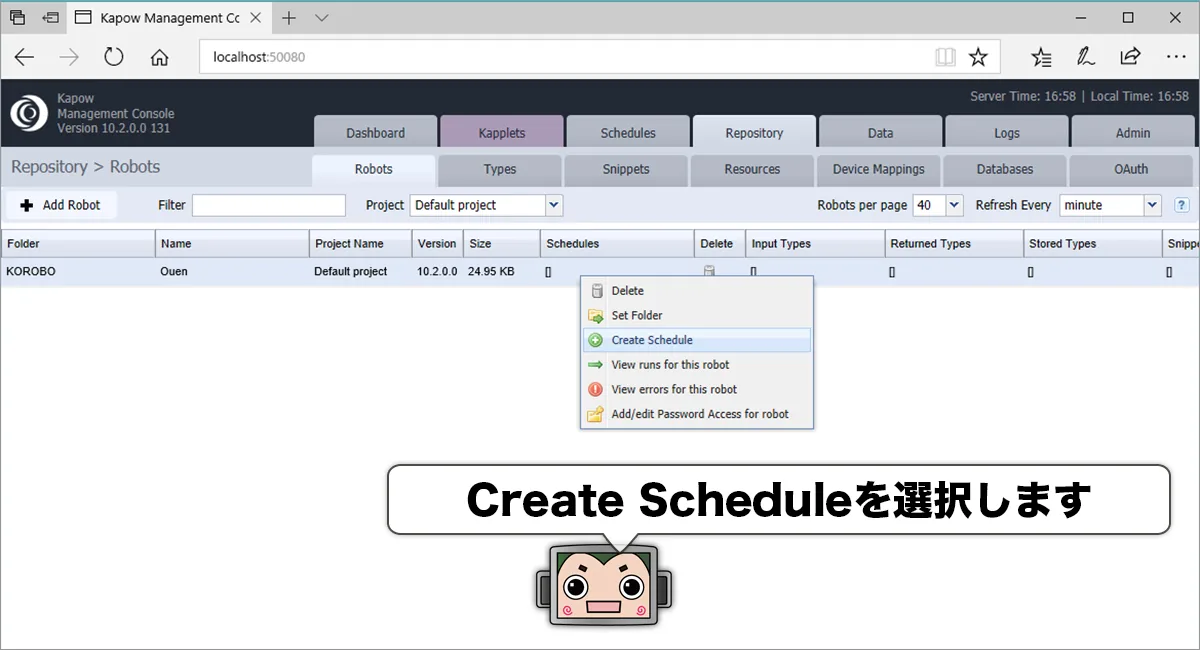Viewport: 1200px width, 650px height.
Task: Open the OAuth sub-tab
Action: click(x=1131, y=169)
